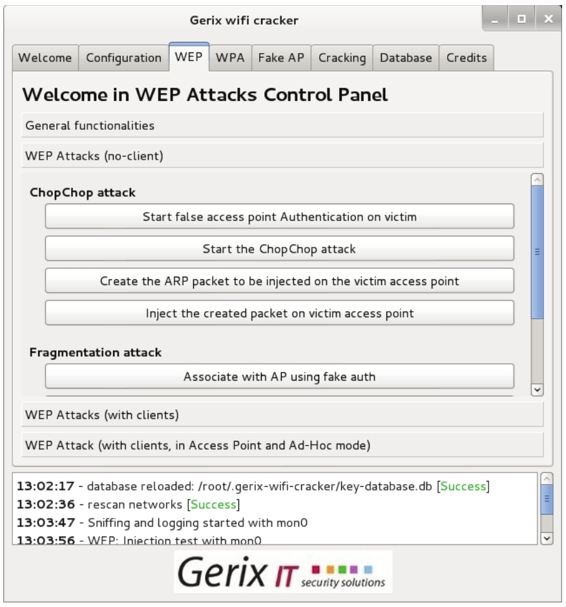Click the 'ChopChop attack' heading
The height and width of the screenshot is (607, 566).
point(82,192)
